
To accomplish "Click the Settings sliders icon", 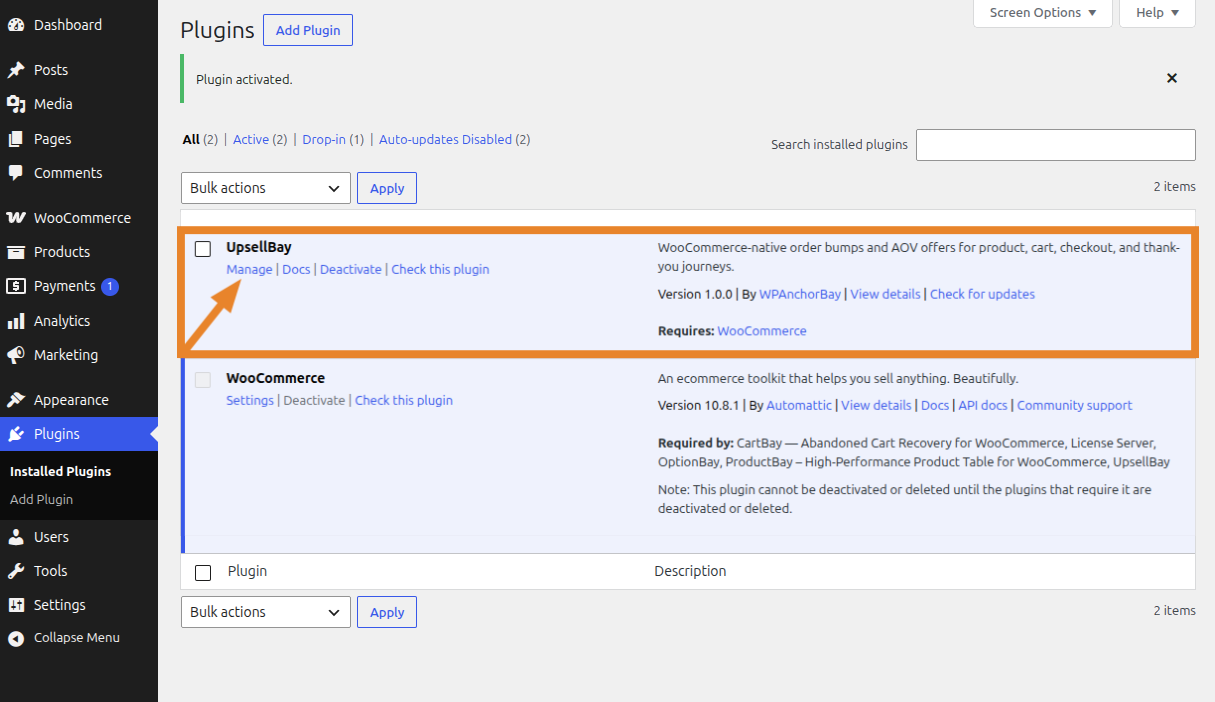I will tap(16, 605).
